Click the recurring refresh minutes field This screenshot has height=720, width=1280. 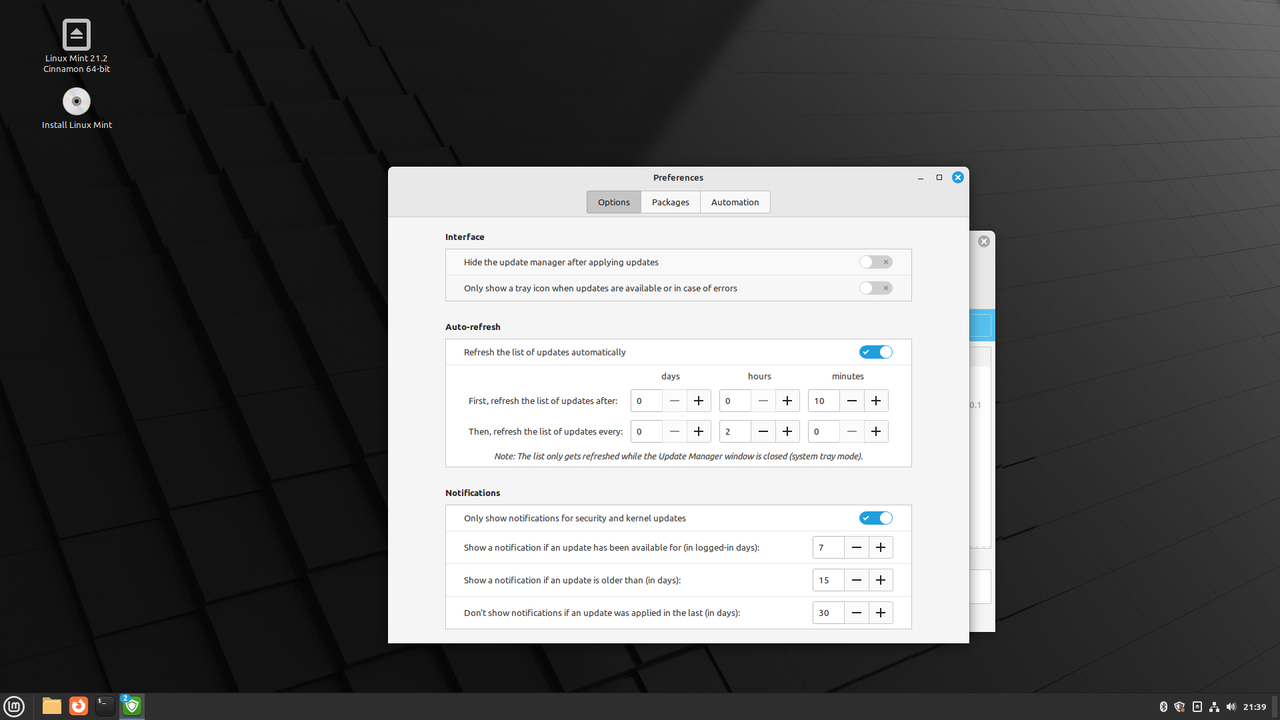coord(823,432)
